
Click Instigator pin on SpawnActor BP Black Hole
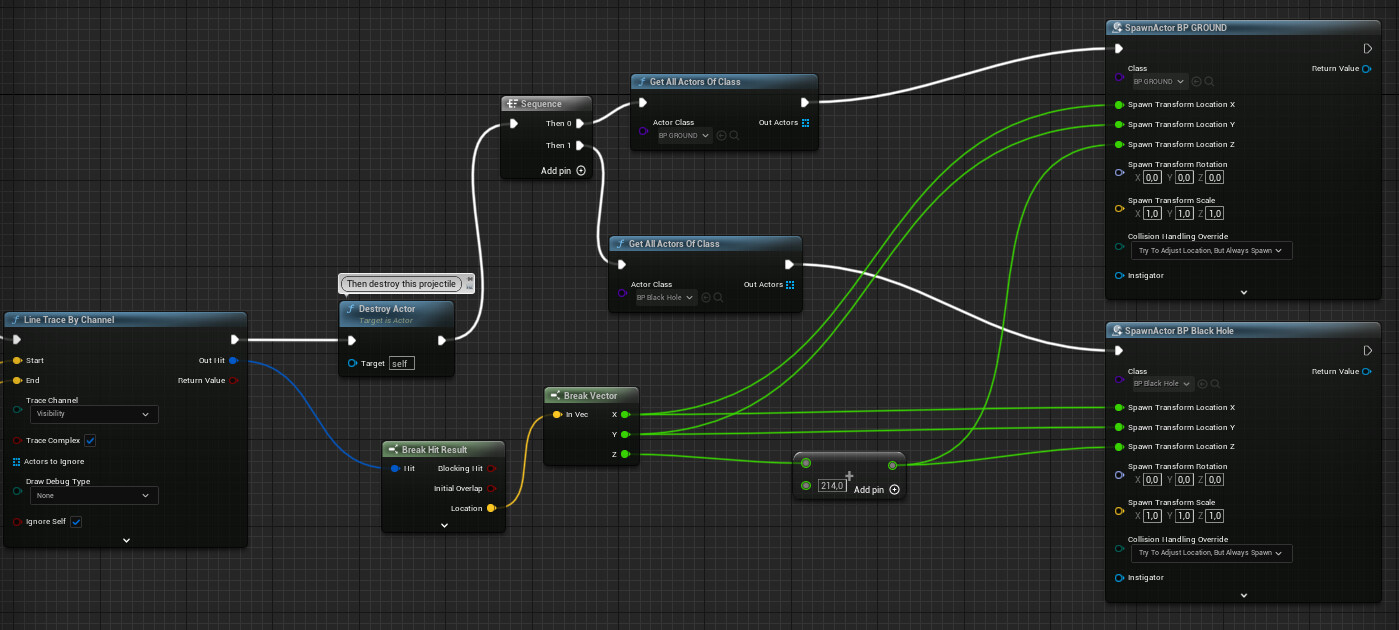1119,577
